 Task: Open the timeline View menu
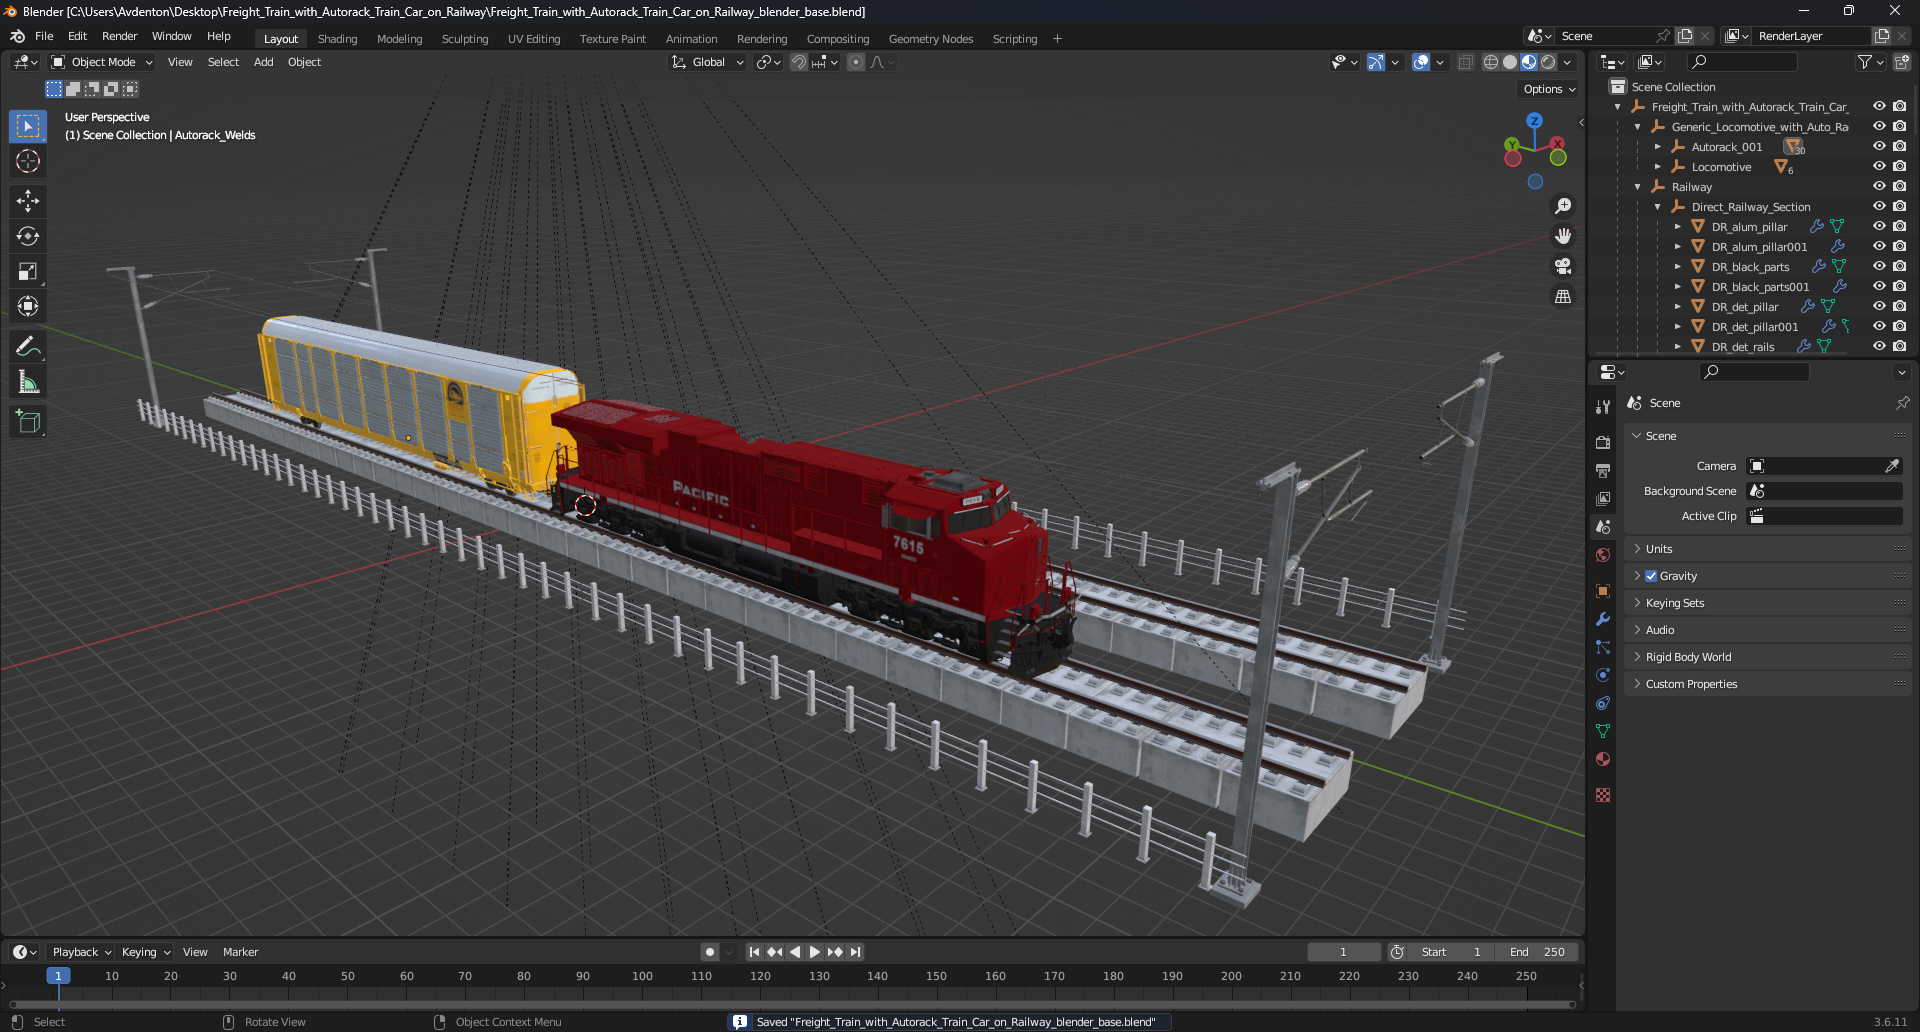click(x=195, y=952)
